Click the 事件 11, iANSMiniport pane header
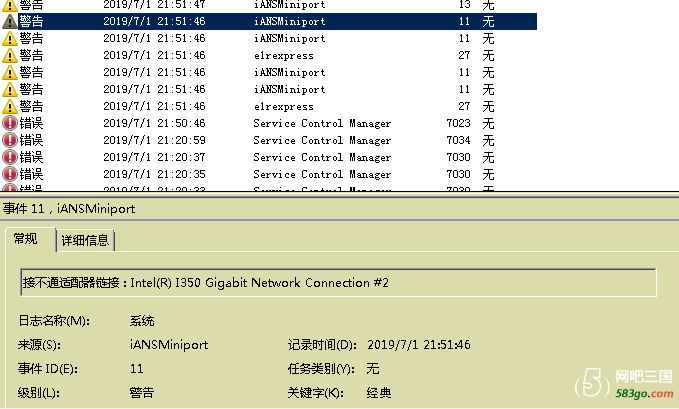Screen dimensions: 679x409 point(69,209)
